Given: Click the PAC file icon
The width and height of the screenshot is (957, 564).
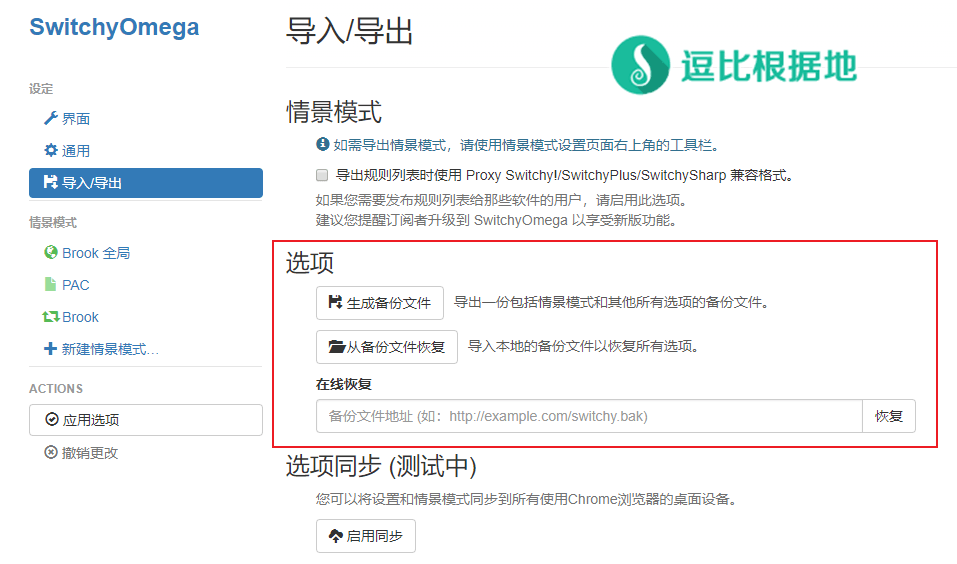Looking at the screenshot, I should pyautogui.click(x=51, y=285).
